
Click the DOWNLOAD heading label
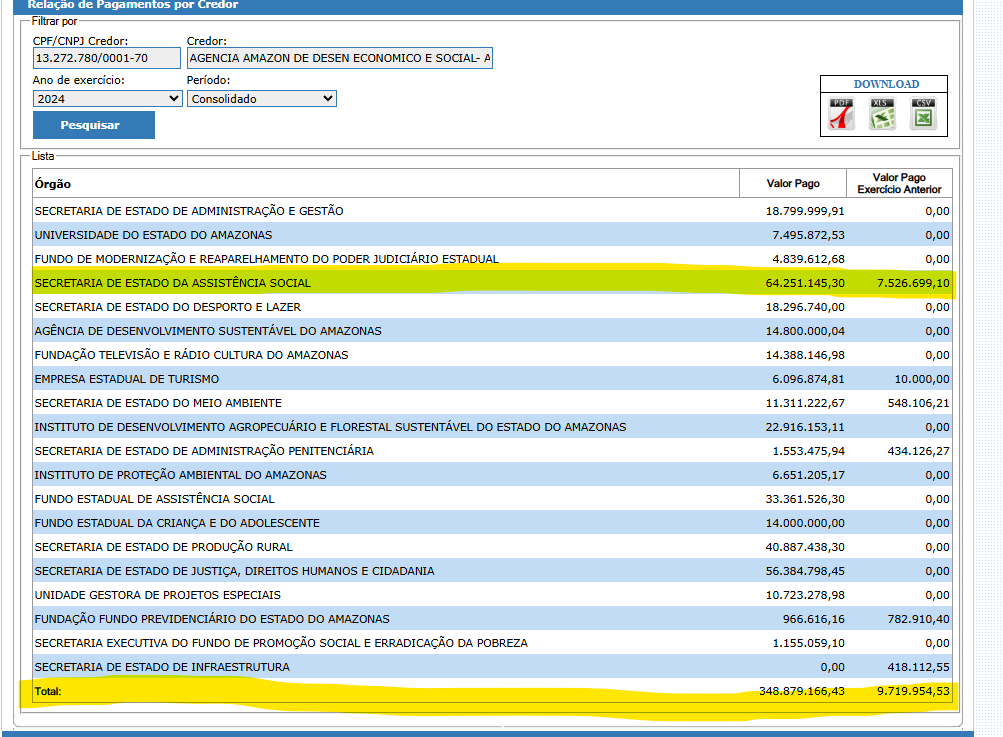point(886,84)
